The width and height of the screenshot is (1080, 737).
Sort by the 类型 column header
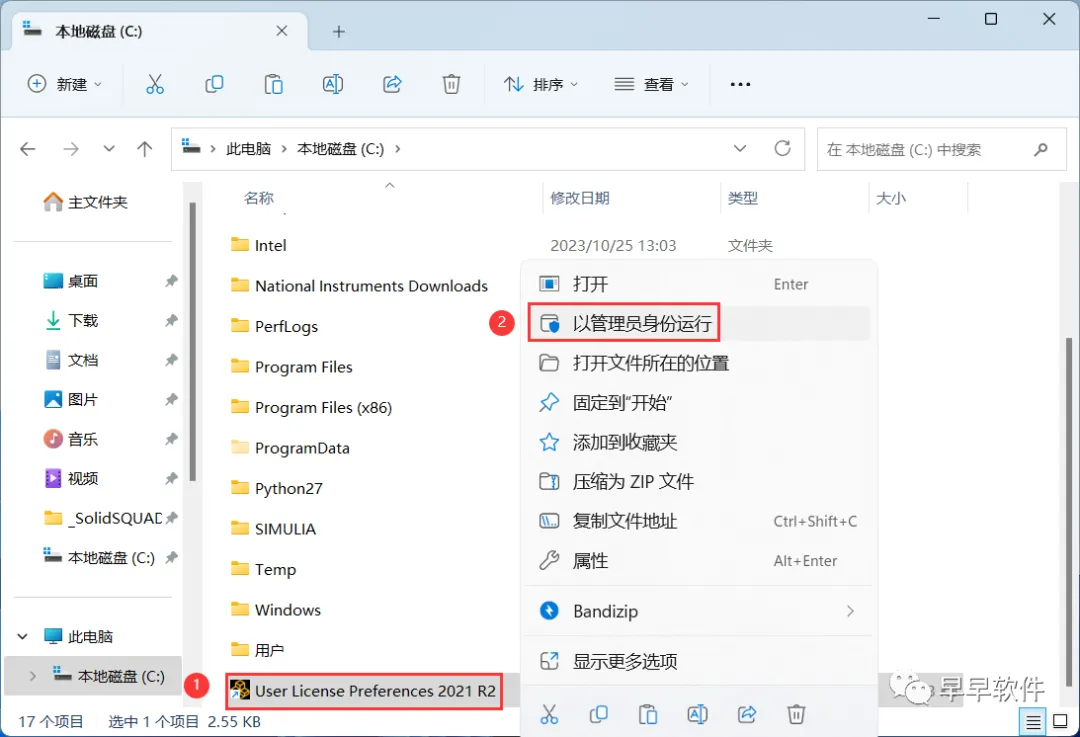click(743, 198)
